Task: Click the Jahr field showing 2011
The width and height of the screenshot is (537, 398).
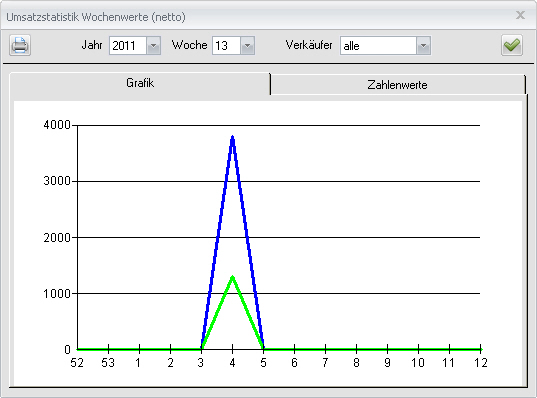Action: click(128, 46)
